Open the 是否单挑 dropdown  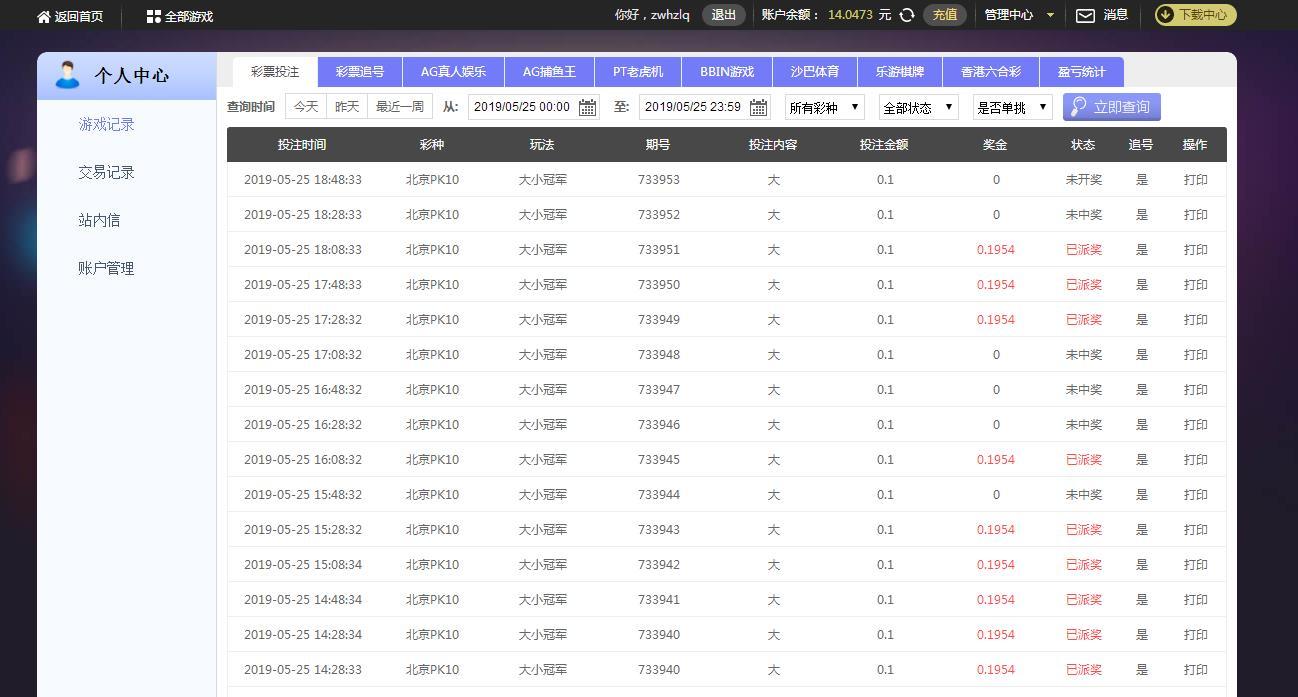(1013, 107)
